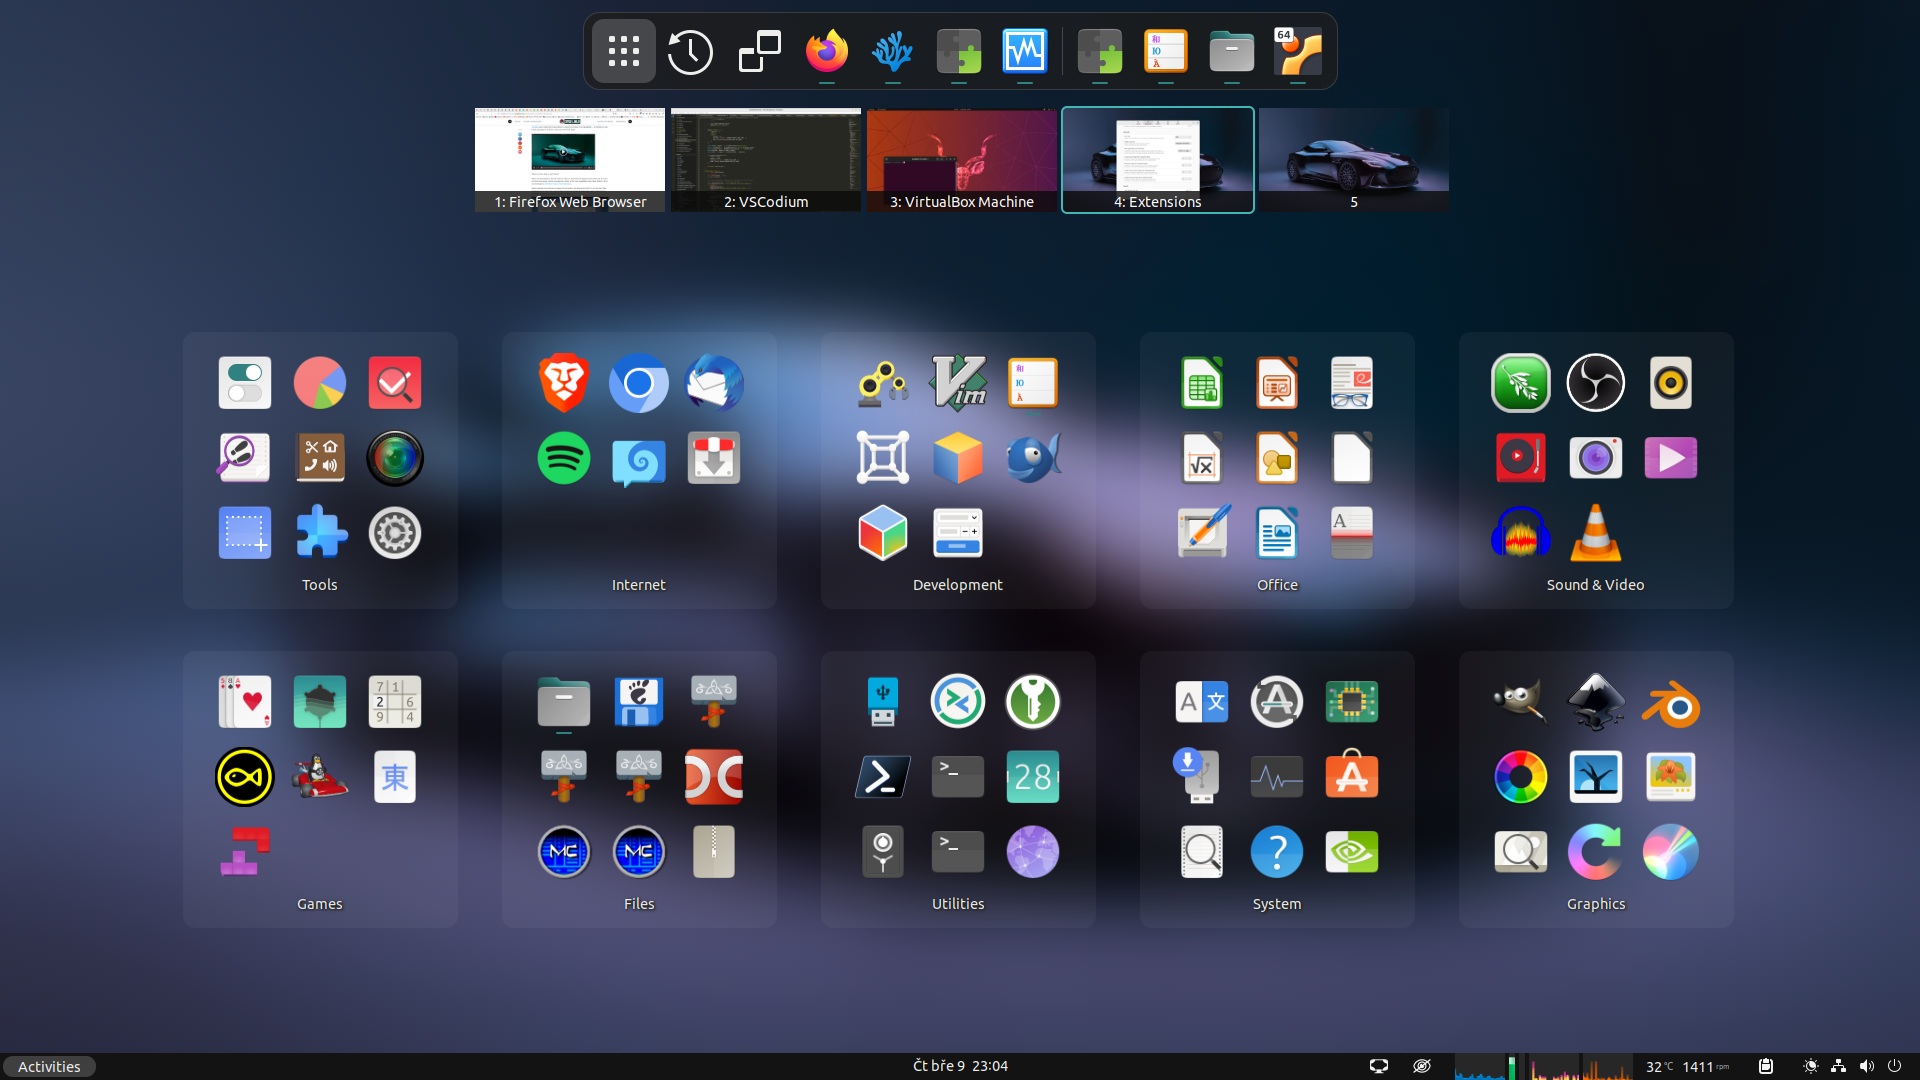Open the VLC media player icon
Image resolution: width=1920 pixels, height=1080 pixels.
pyautogui.click(x=1595, y=533)
